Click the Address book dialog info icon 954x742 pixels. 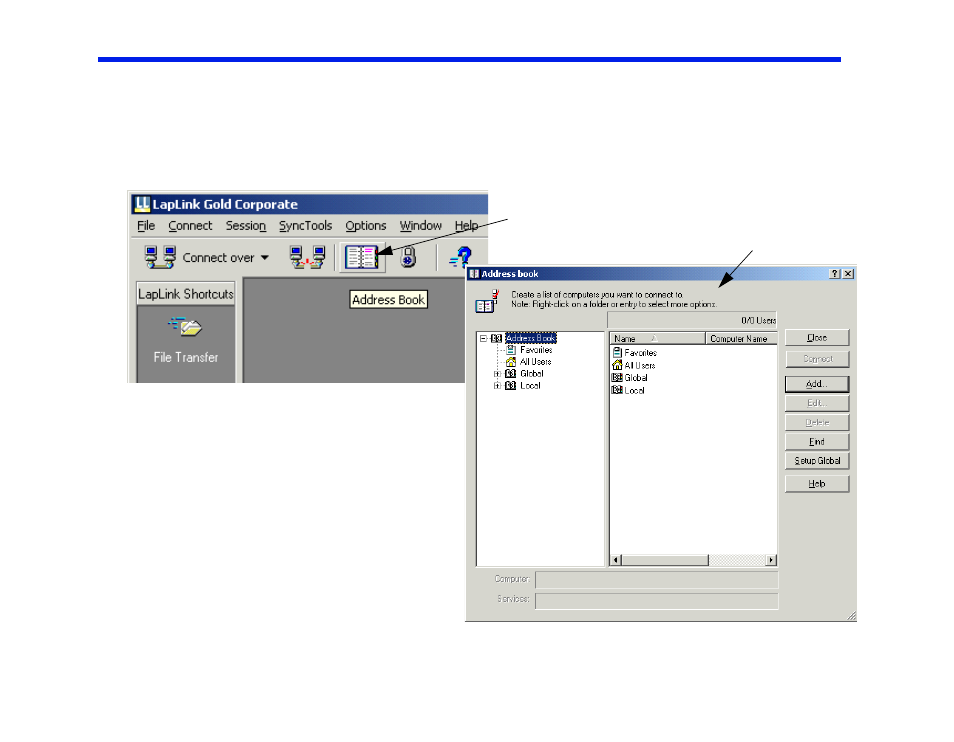click(x=487, y=301)
